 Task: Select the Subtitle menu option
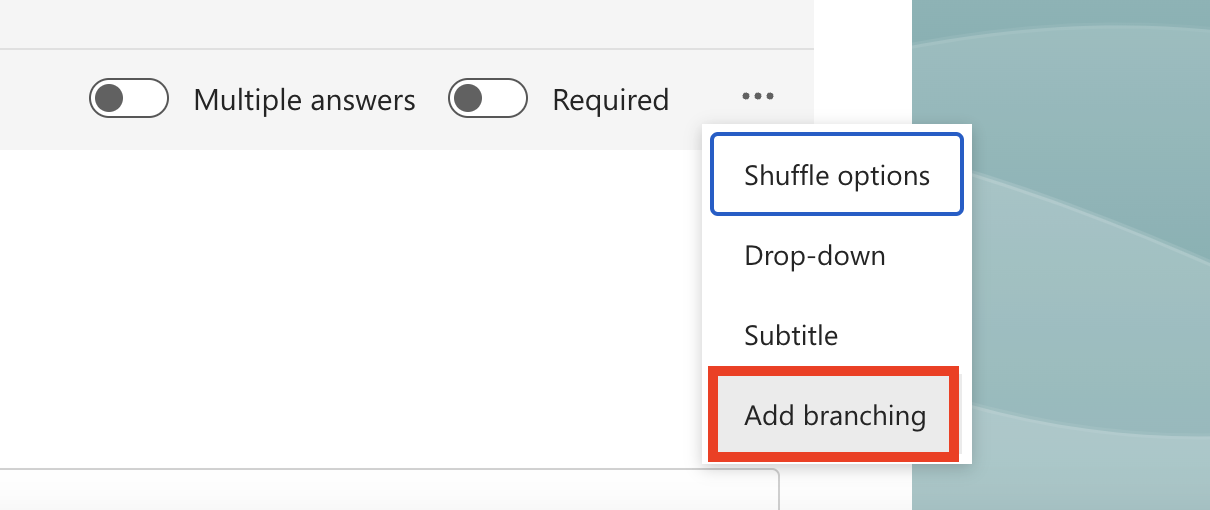791,335
